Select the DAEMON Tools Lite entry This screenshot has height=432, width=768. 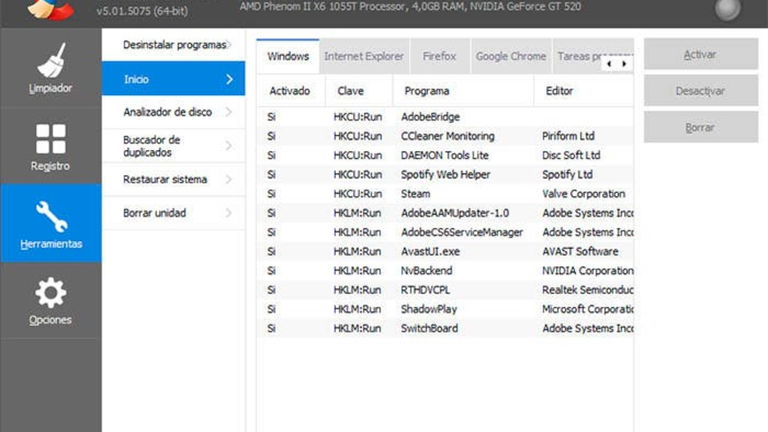click(445, 155)
